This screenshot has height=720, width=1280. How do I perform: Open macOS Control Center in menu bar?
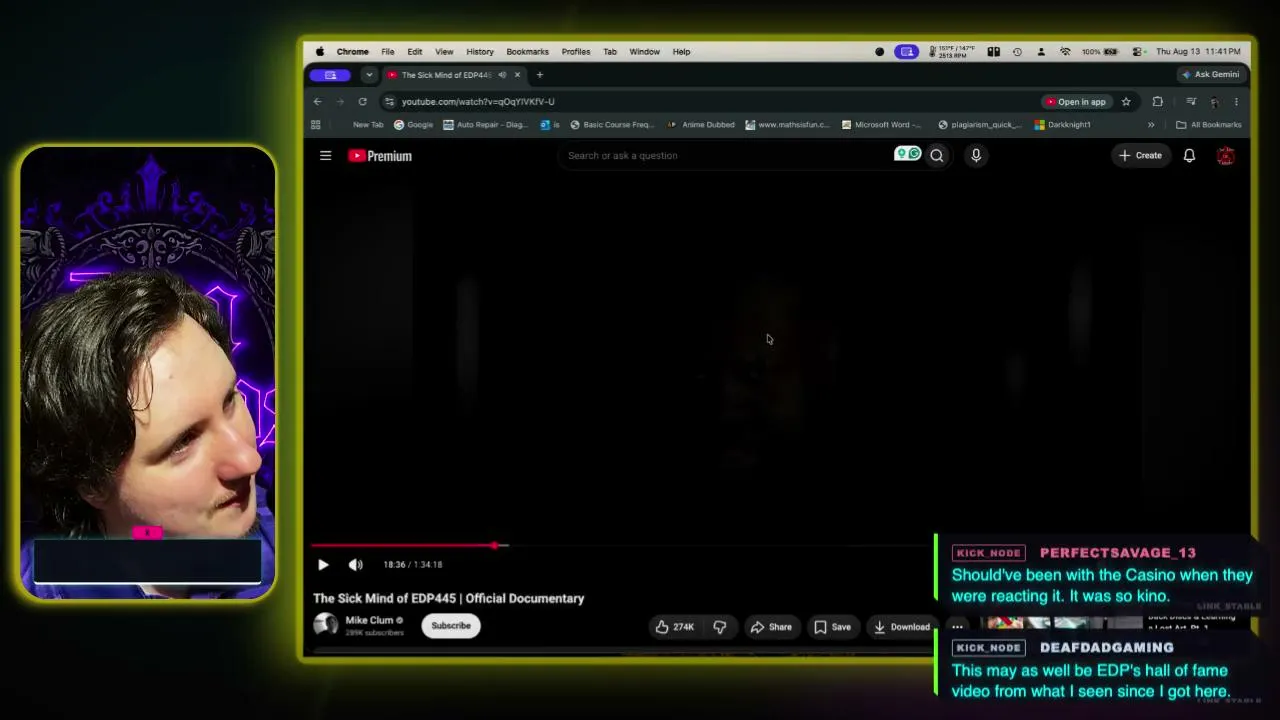pos(1138,52)
